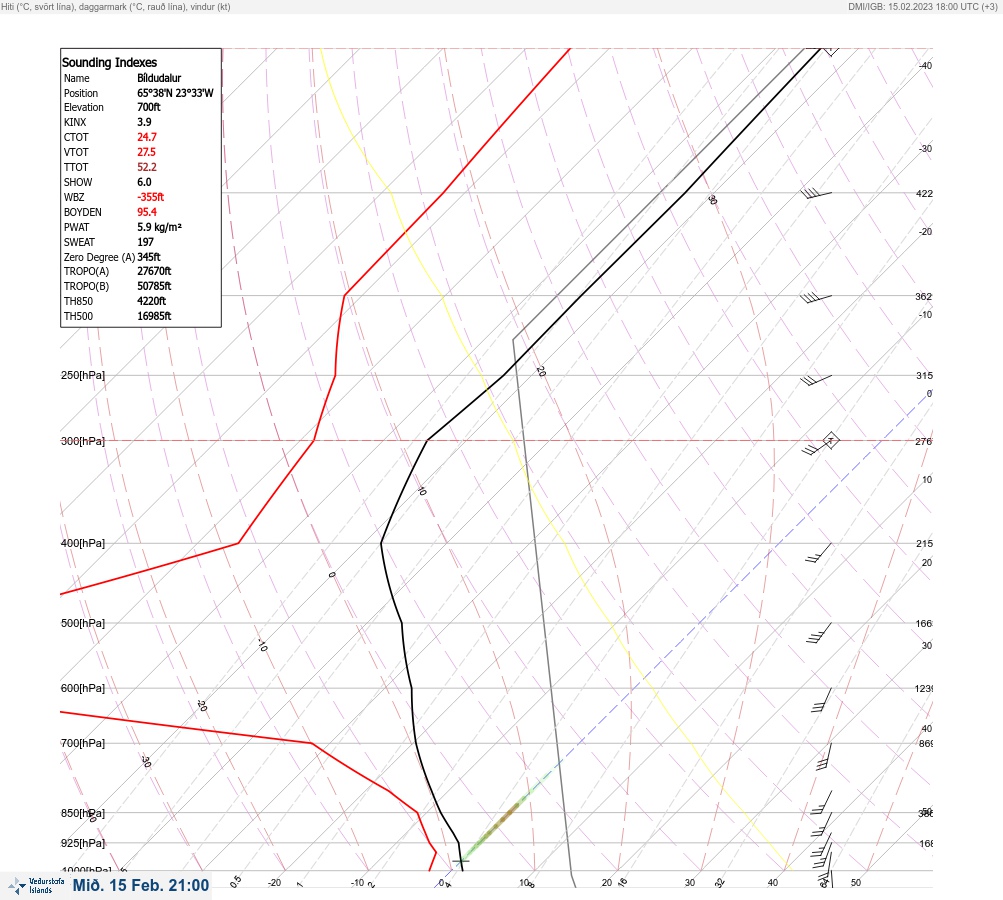Click the right-side height label 215

(x=924, y=544)
